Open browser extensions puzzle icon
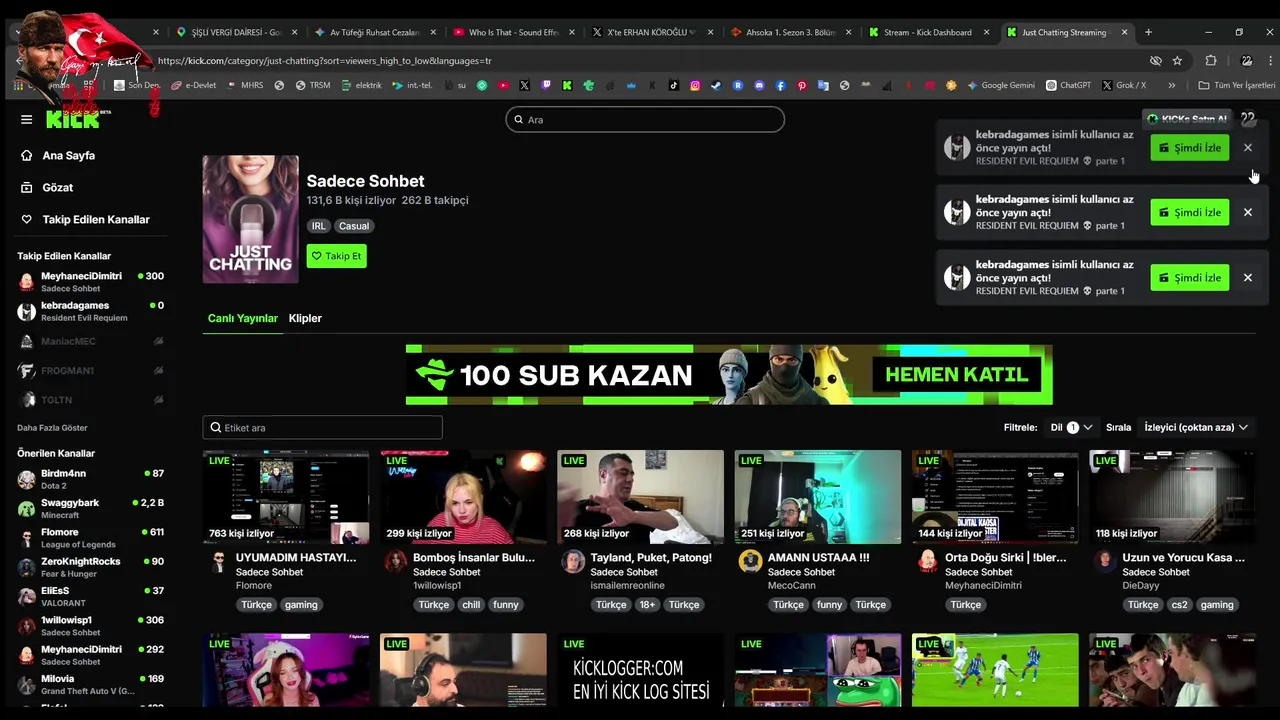Image resolution: width=1280 pixels, height=720 pixels. 1211,60
